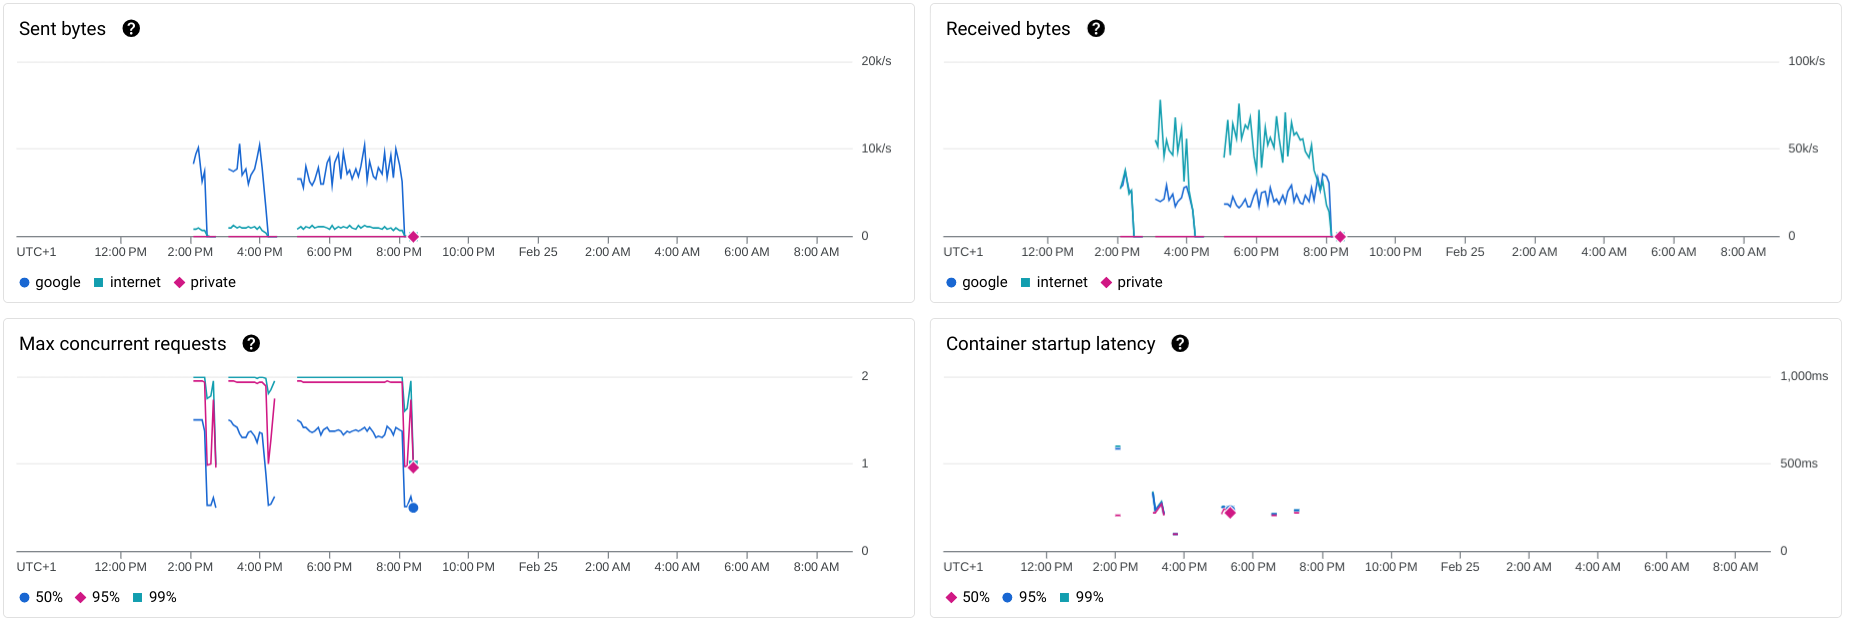Open Max concurrent requests help icon
This screenshot has height=626, width=1851.
tap(251, 344)
